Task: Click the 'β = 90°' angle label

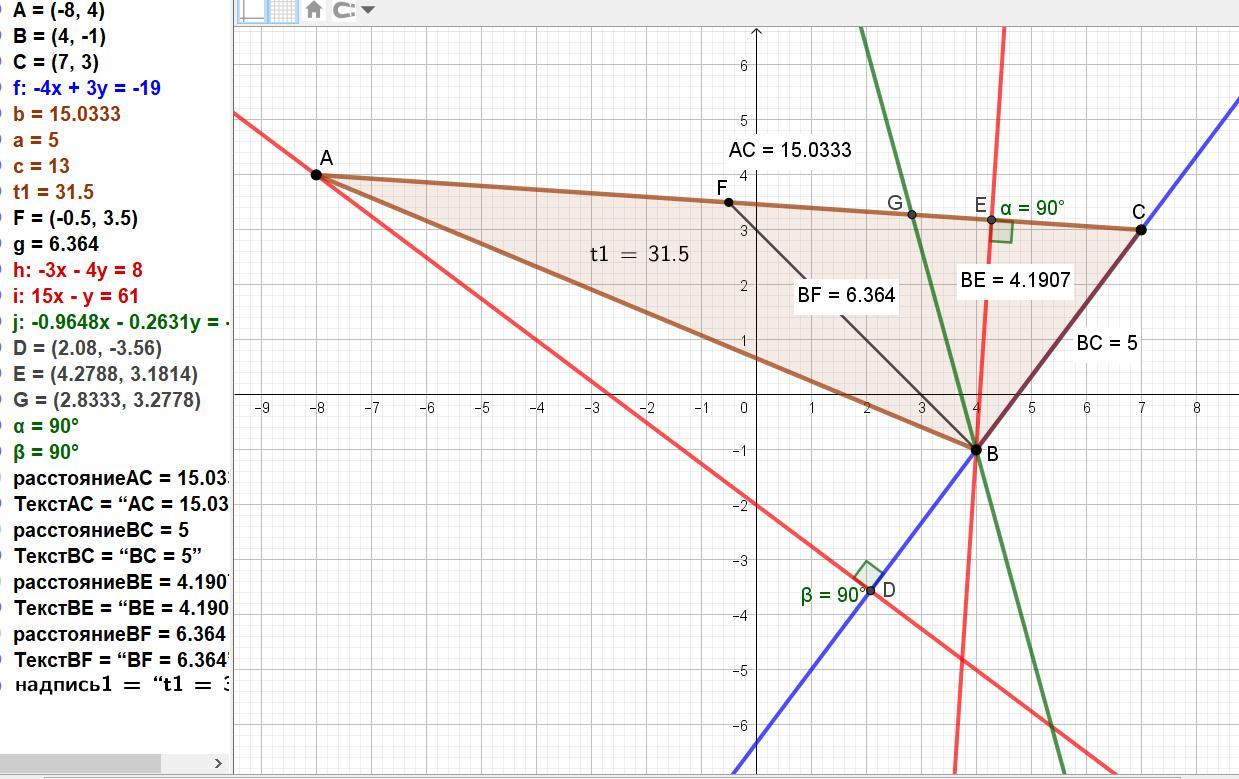Action: coord(833,595)
